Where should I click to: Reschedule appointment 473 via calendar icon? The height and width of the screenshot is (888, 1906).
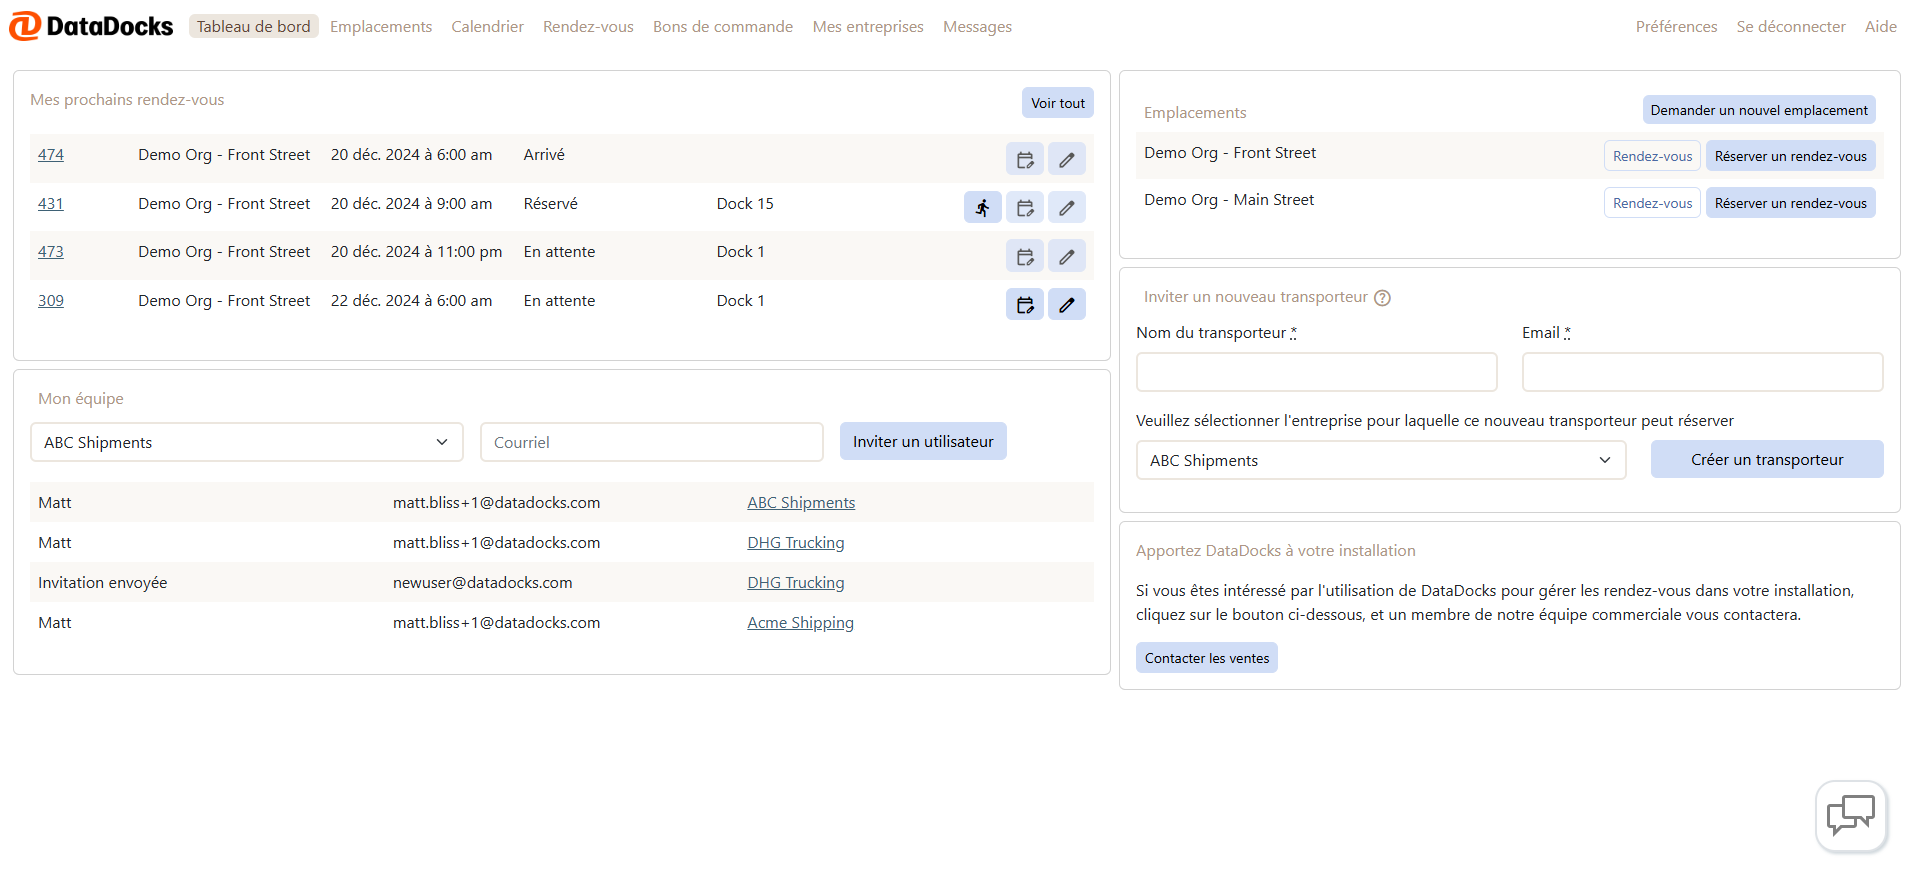[x=1025, y=256]
